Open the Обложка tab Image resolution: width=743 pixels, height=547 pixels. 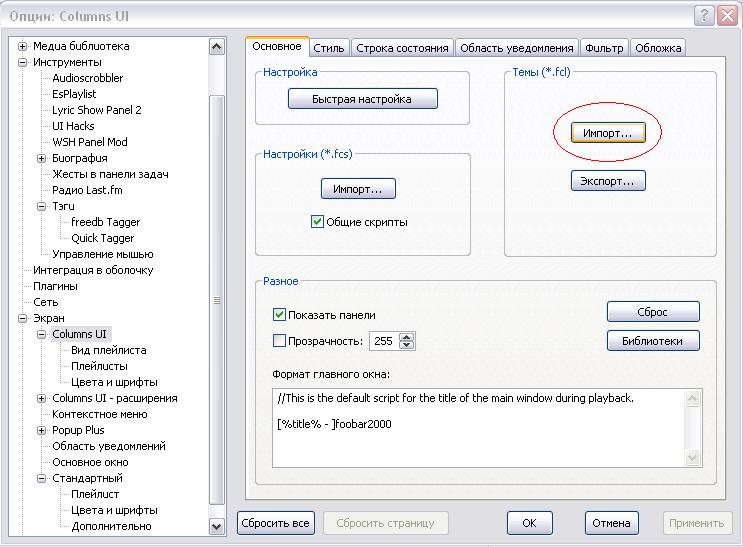[658, 48]
